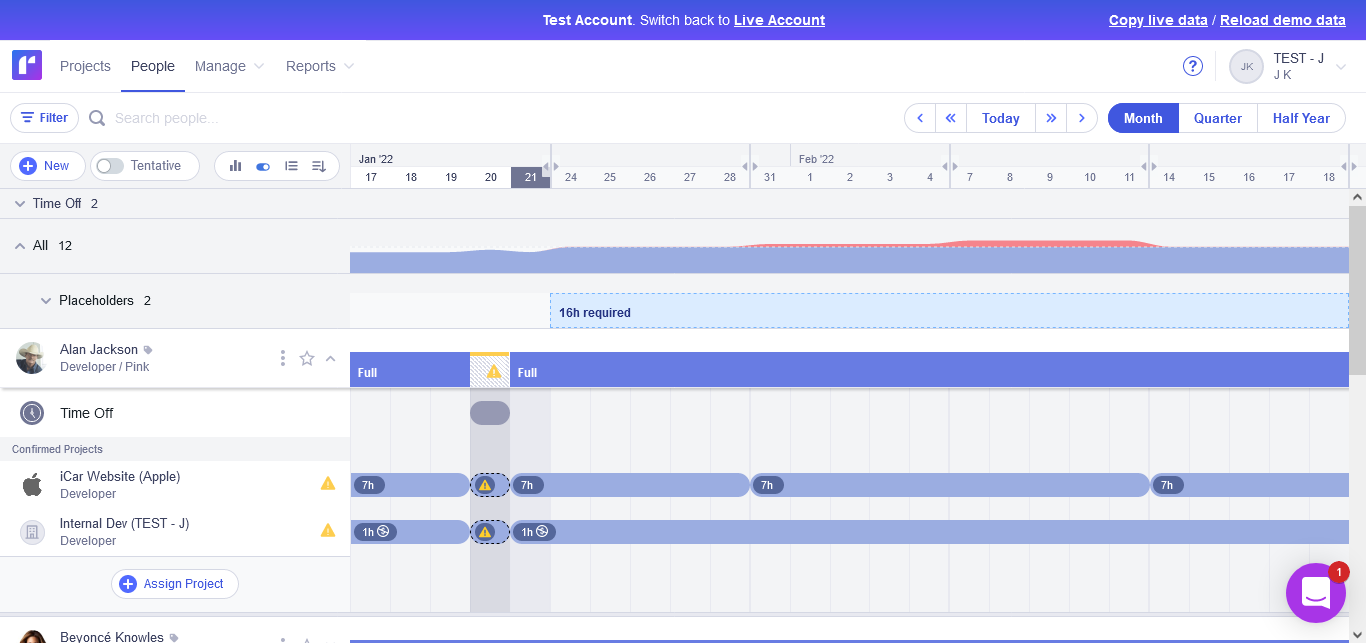Click the warning icon in Alan's availability bar
This screenshot has height=643, width=1366.
pos(493,372)
